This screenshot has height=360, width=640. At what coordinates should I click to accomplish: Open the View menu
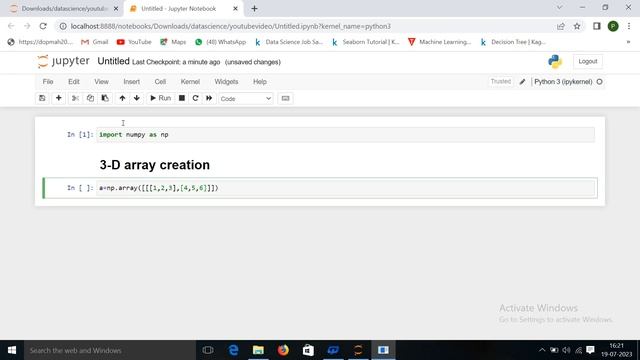101,82
